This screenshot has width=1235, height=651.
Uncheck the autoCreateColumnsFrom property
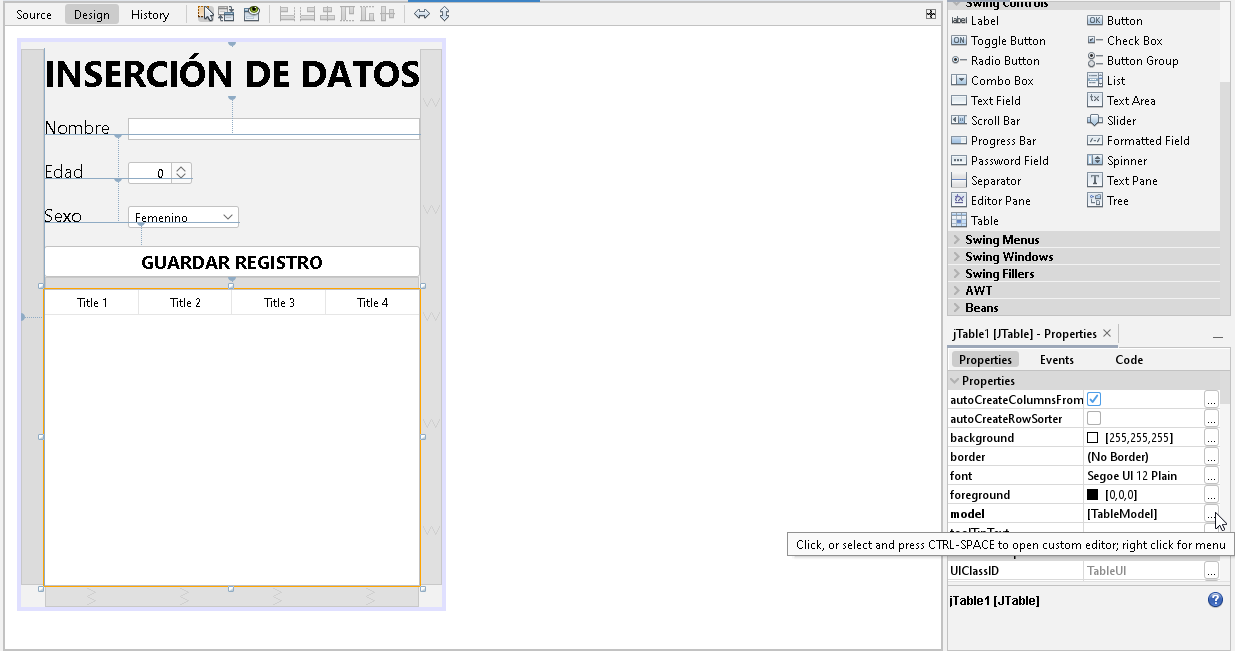click(1093, 398)
